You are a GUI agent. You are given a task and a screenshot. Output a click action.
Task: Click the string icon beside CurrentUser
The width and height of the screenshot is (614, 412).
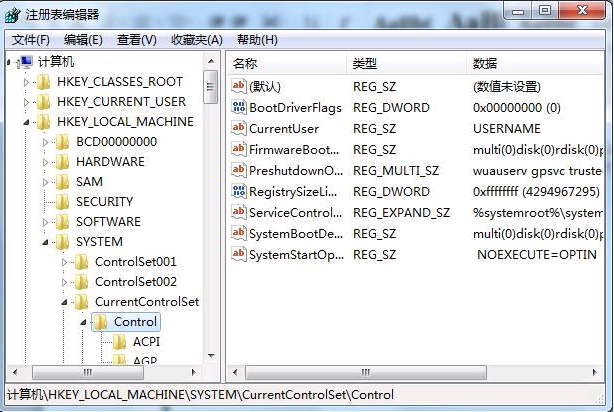238,128
